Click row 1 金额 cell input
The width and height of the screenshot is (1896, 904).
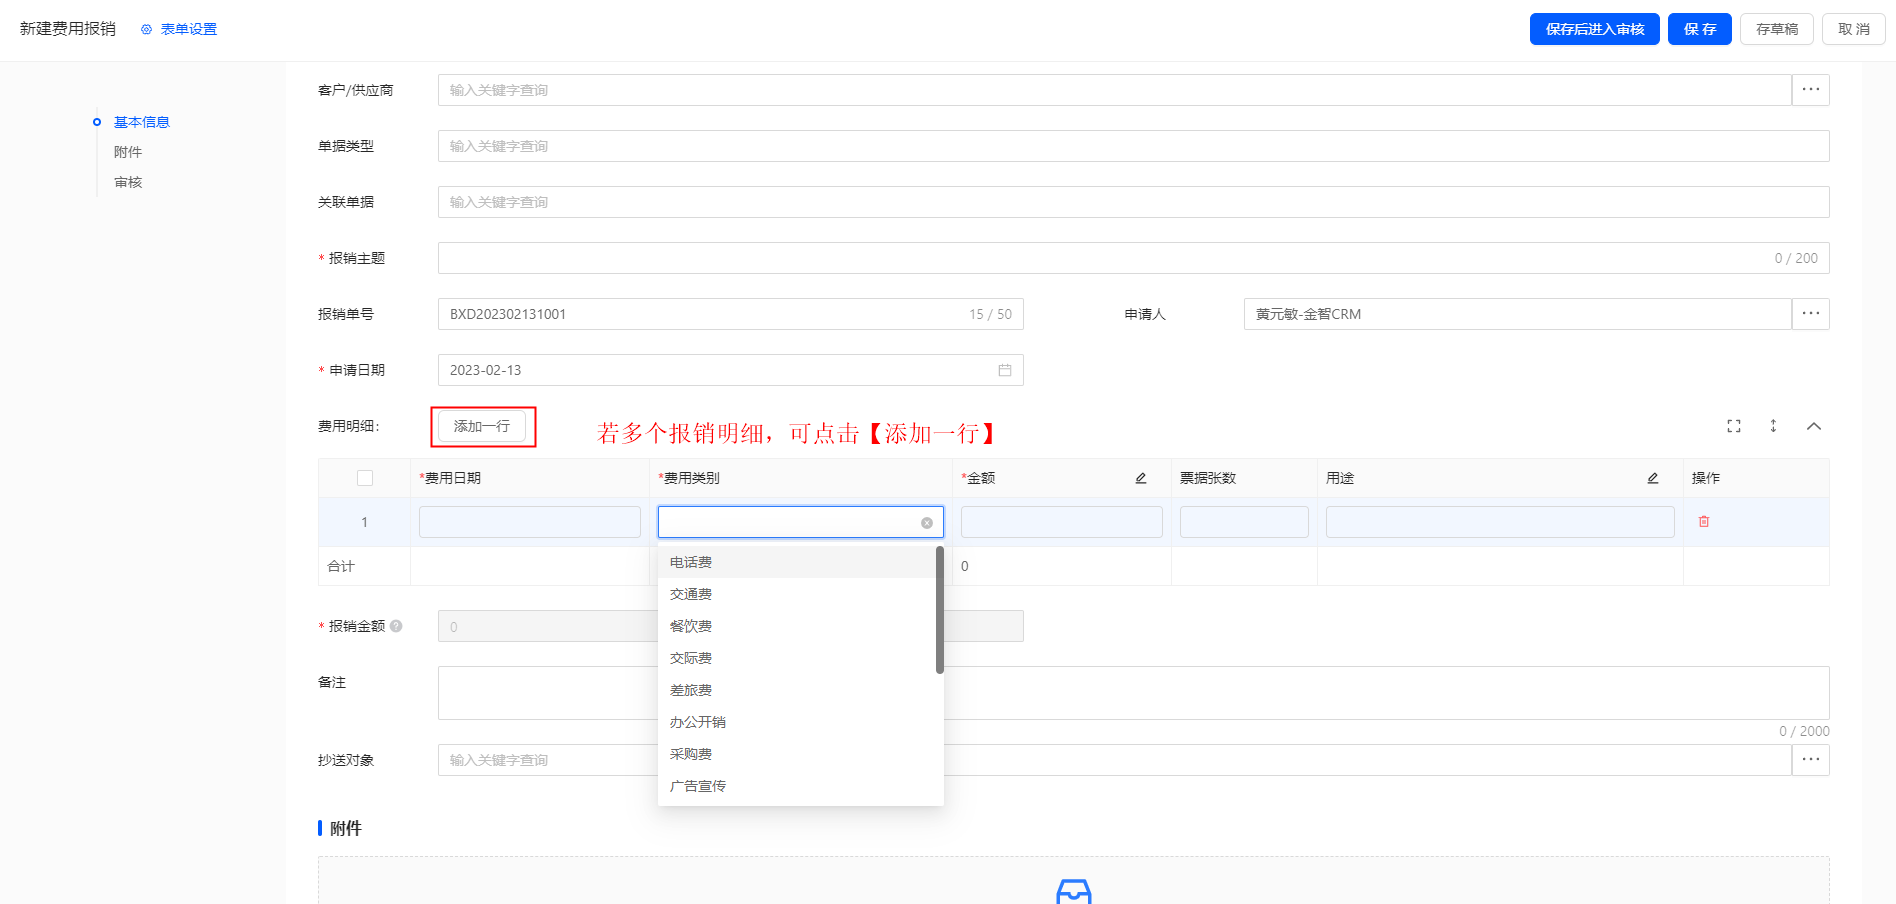[x=1062, y=522]
